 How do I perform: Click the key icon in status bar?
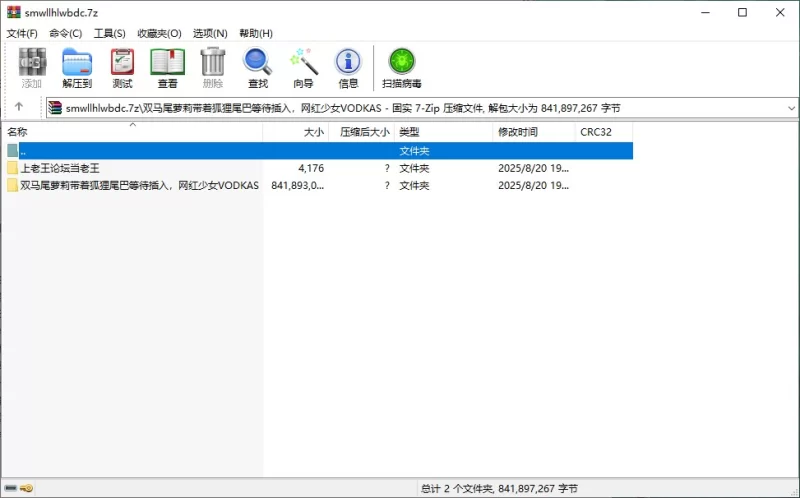27,488
